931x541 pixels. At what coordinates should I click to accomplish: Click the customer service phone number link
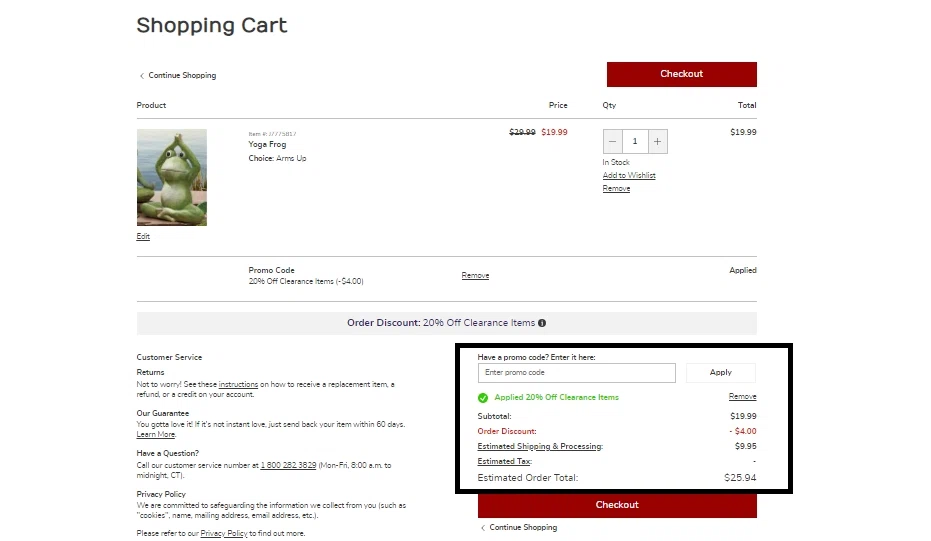point(288,466)
